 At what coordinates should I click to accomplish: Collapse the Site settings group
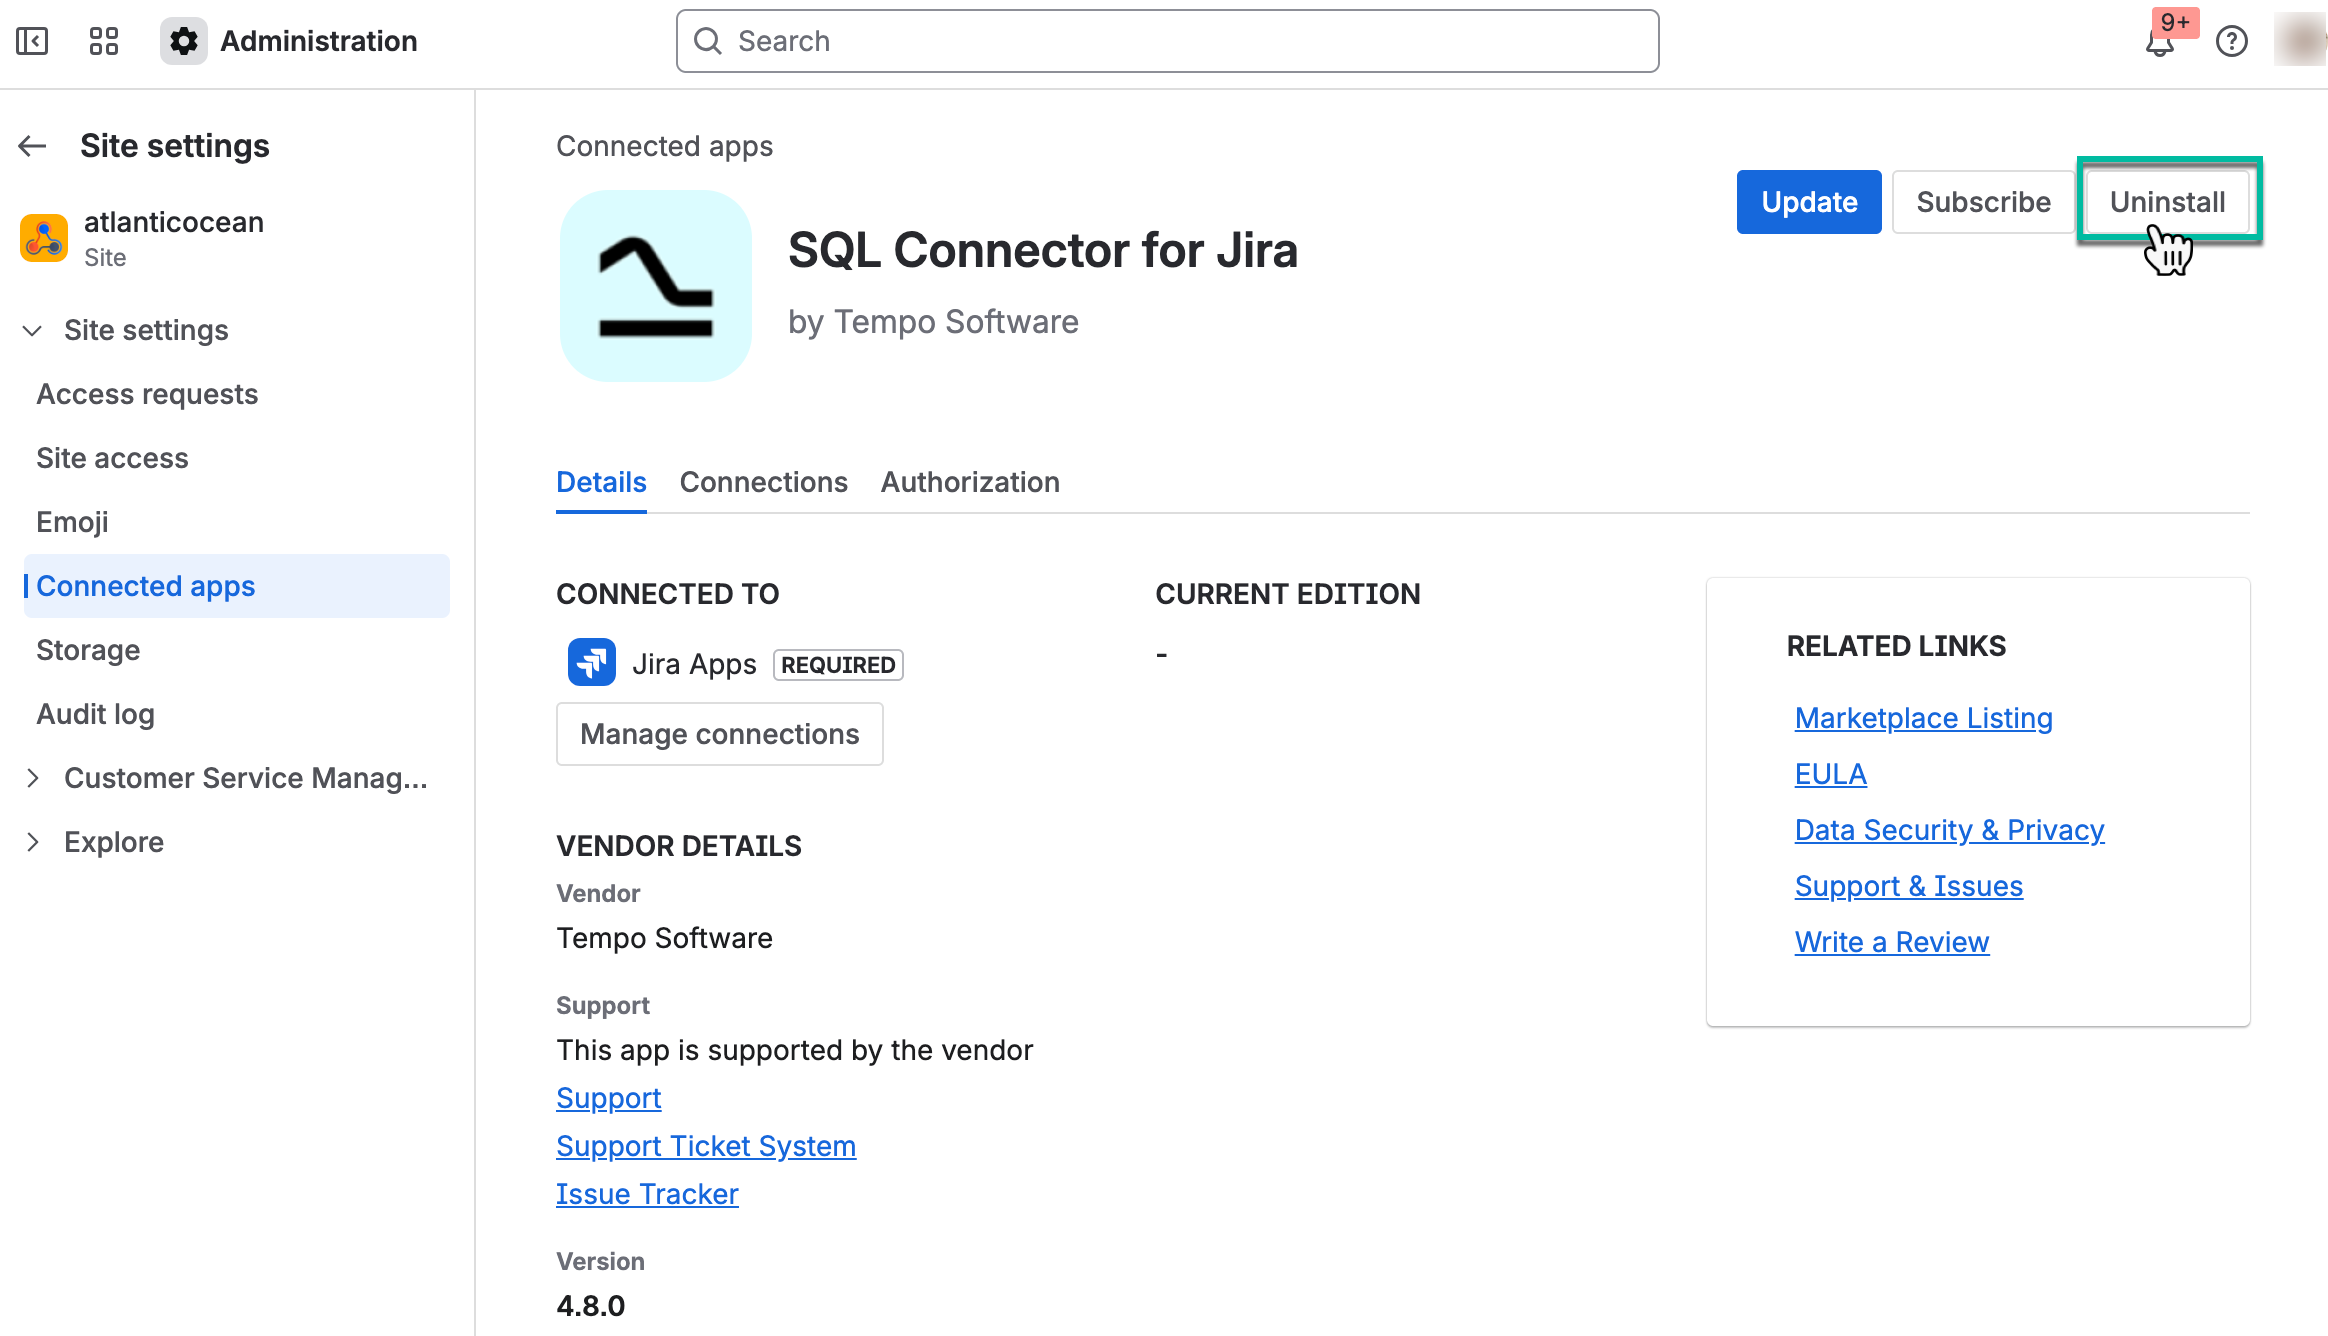(x=31, y=330)
